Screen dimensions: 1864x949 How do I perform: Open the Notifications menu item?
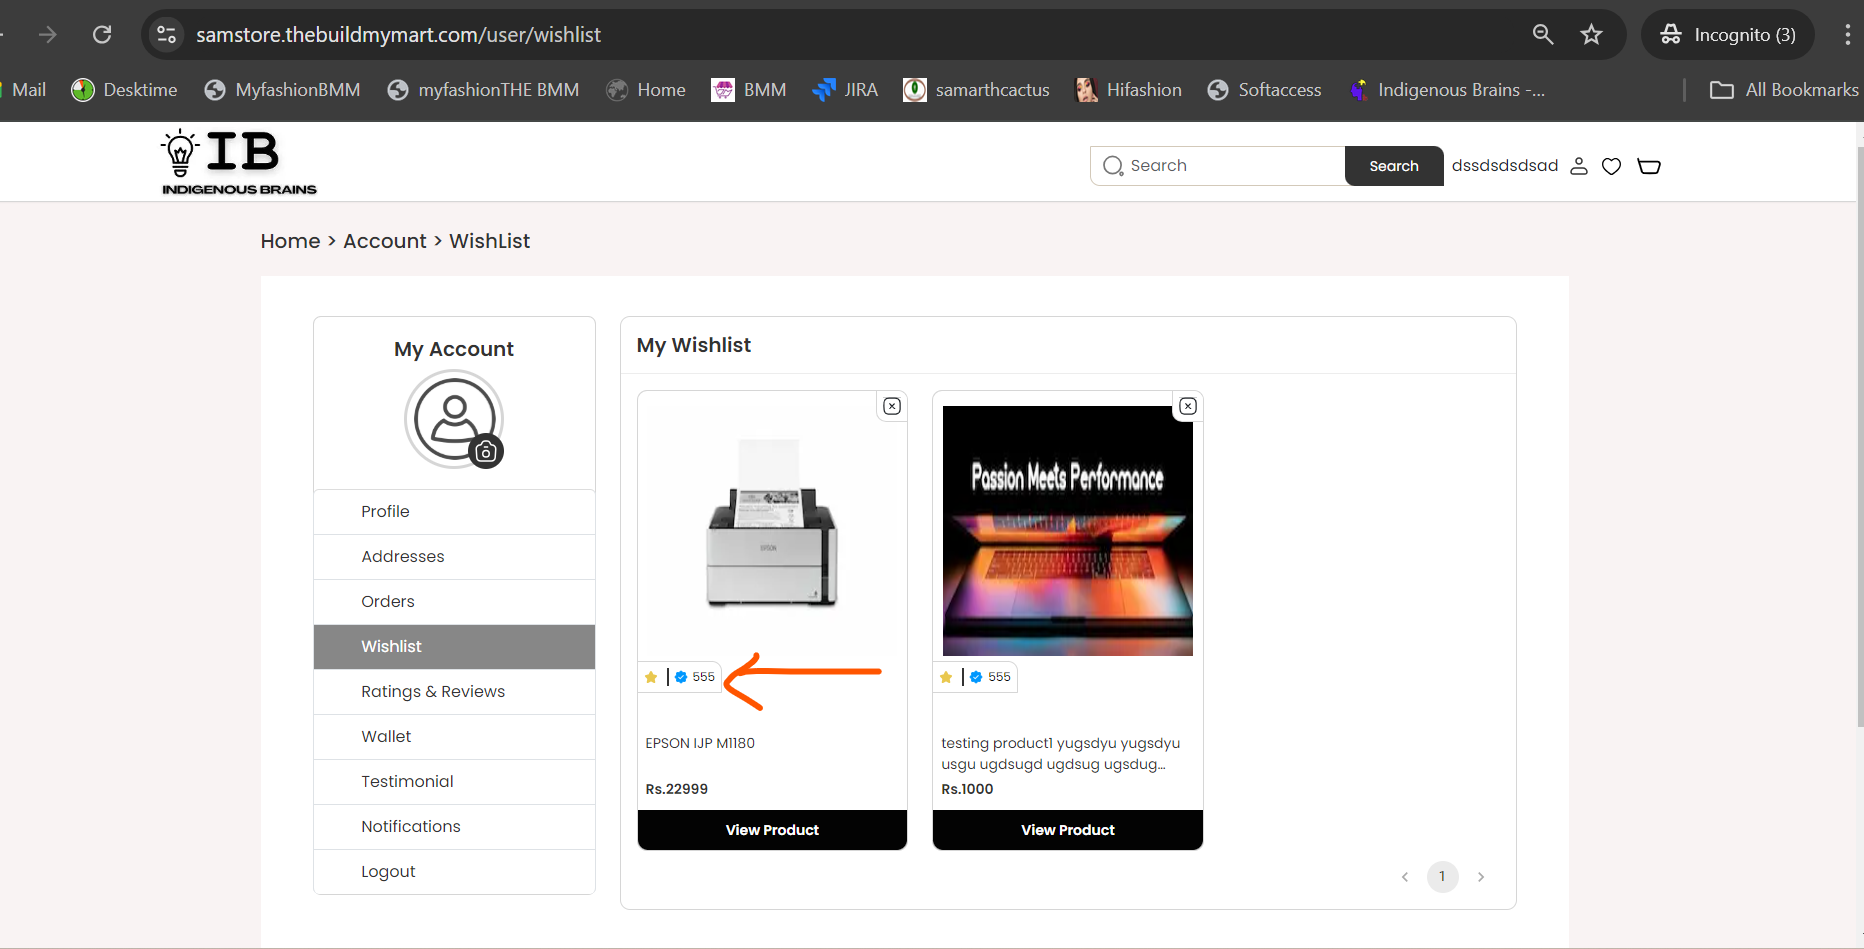pyautogui.click(x=454, y=827)
